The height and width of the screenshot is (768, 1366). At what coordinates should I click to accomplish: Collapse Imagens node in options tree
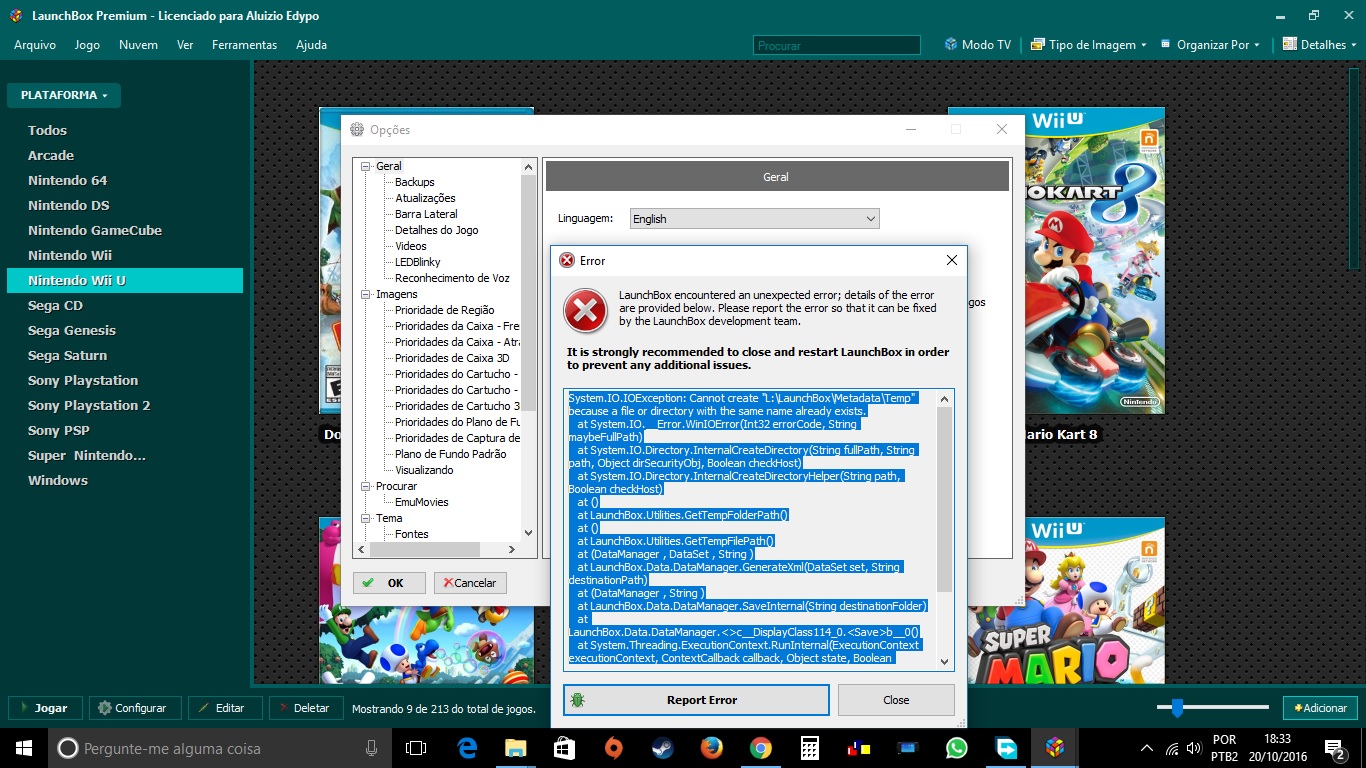[365, 294]
